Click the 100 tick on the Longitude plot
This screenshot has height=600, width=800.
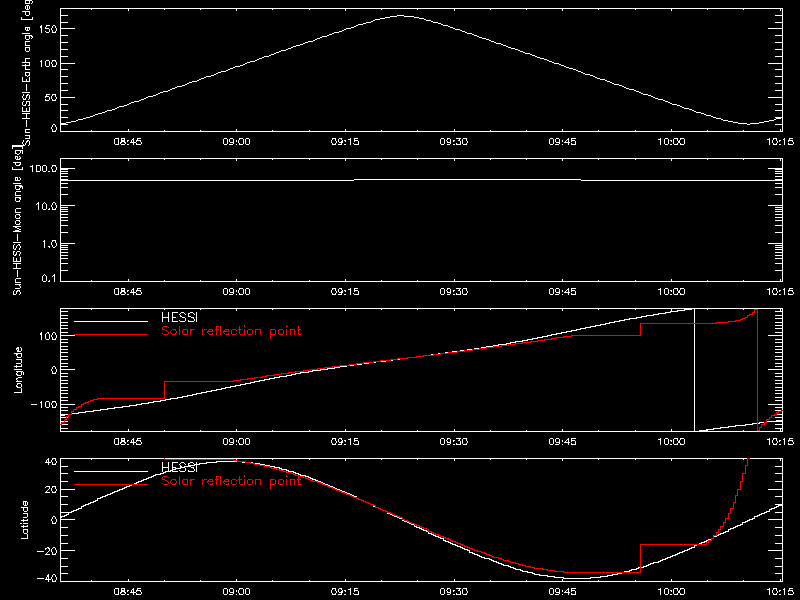coord(48,336)
